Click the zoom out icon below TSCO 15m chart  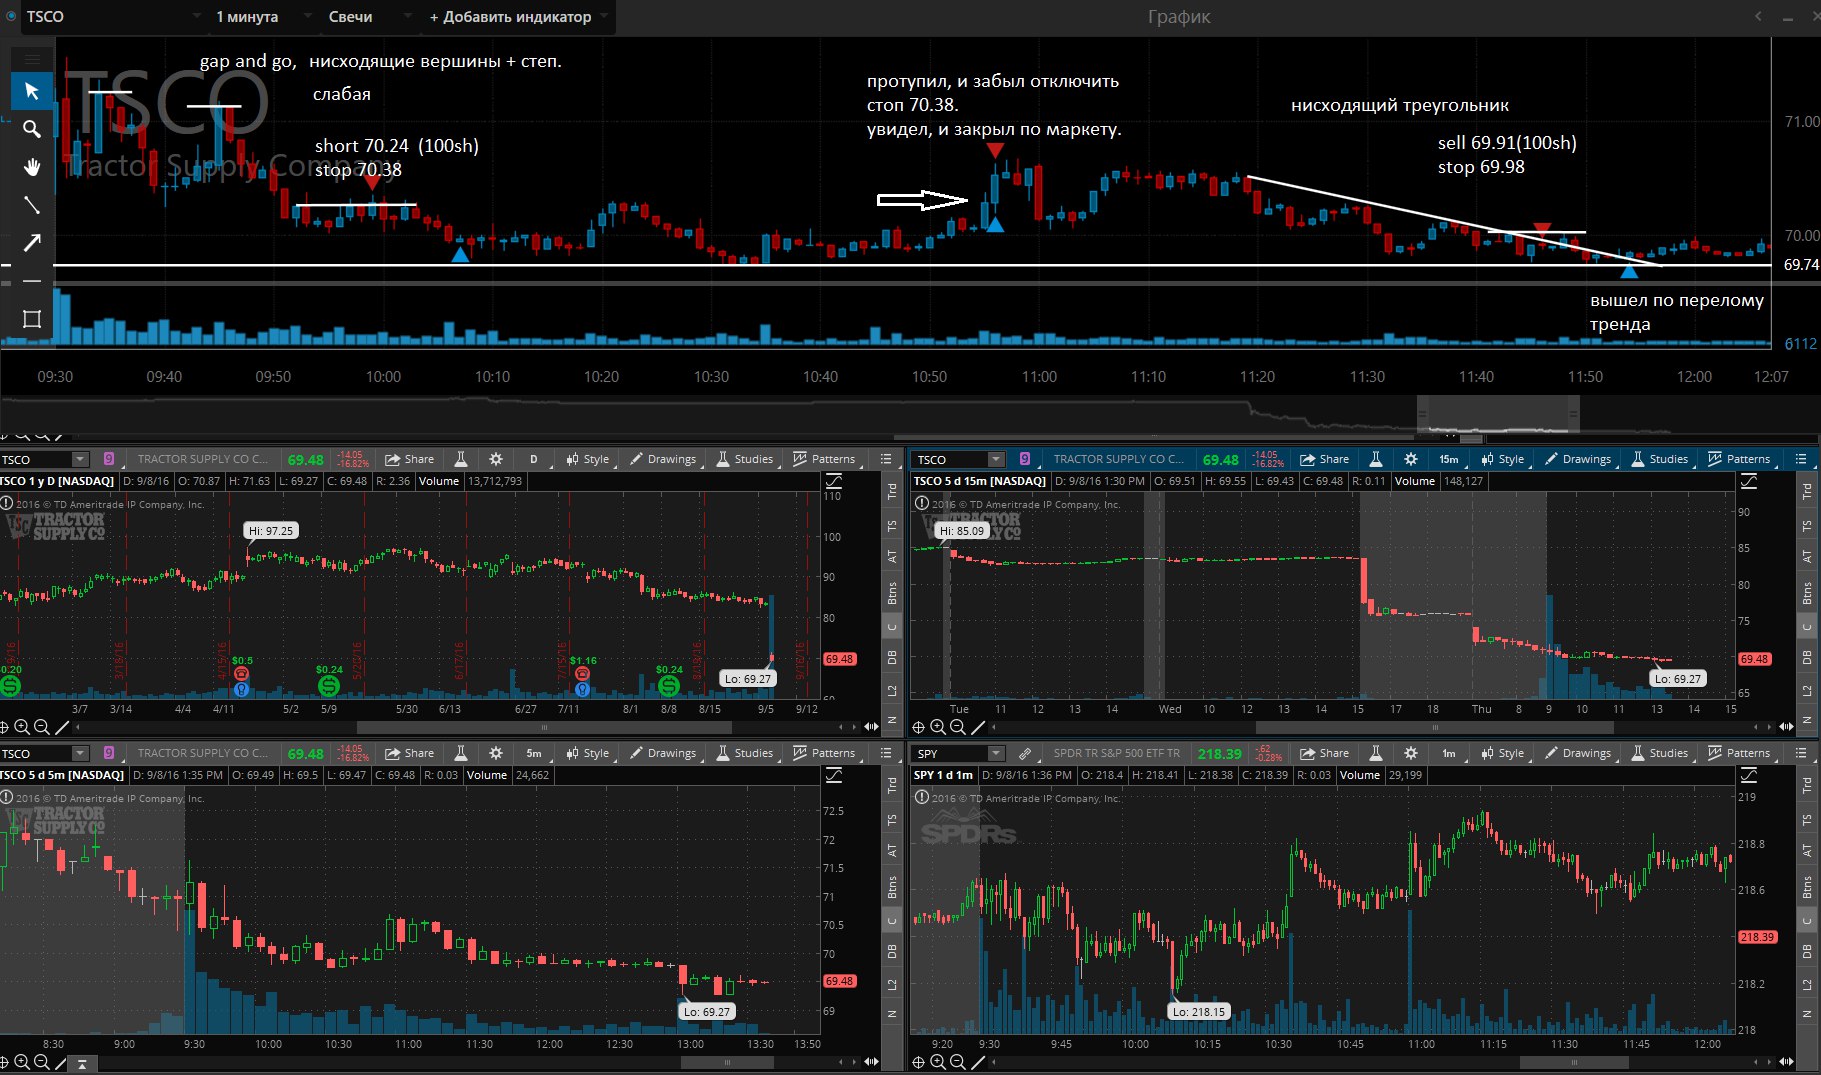tap(958, 727)
